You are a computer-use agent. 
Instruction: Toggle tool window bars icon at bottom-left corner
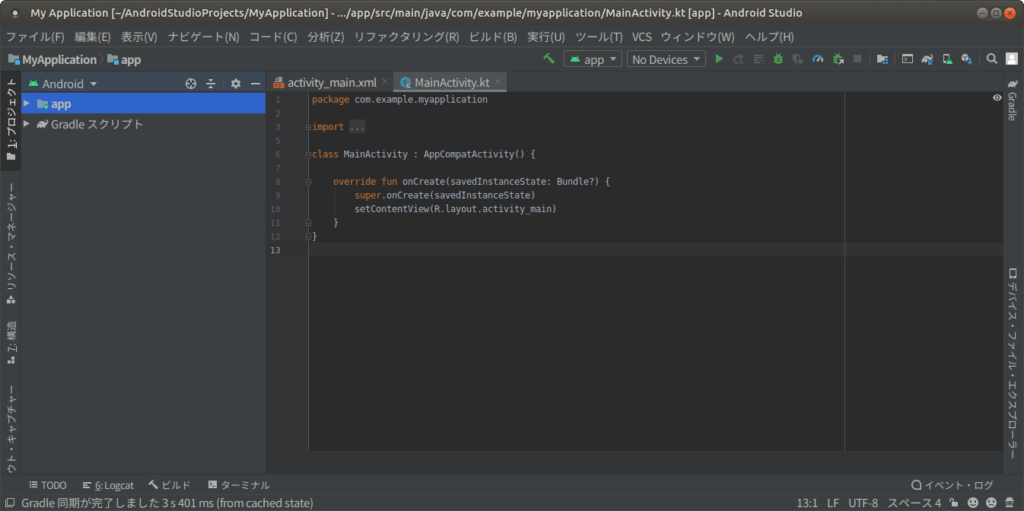point(10,503)
